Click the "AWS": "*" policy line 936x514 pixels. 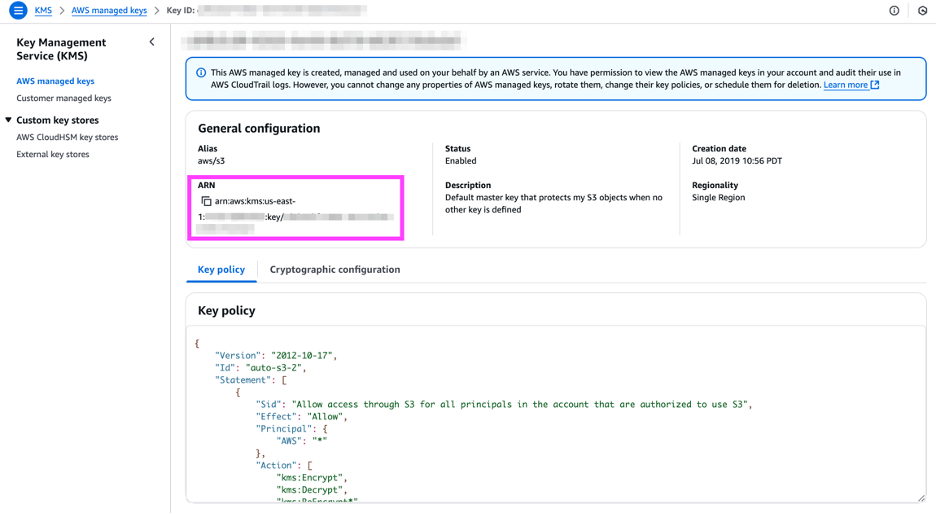click(x=301, y=441)
